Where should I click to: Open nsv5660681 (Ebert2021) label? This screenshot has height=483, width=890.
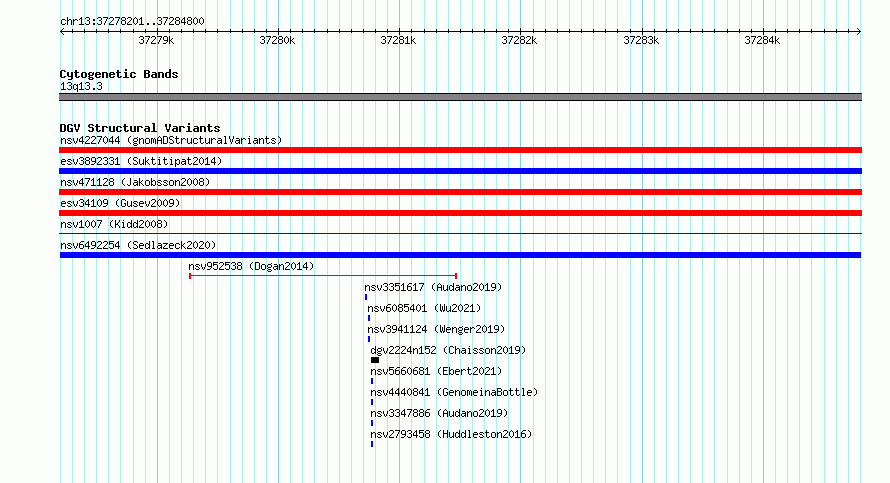coord(436,371)
